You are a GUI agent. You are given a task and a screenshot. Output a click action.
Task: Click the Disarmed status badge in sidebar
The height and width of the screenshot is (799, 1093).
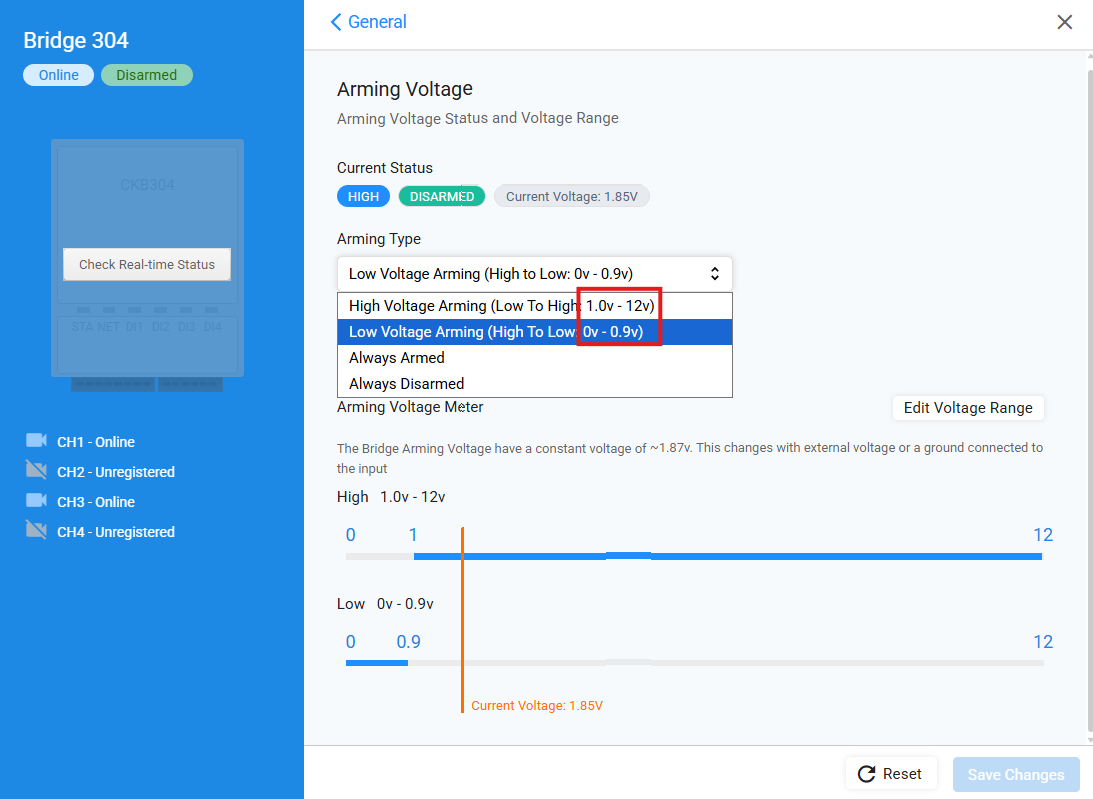pos(146,75)
